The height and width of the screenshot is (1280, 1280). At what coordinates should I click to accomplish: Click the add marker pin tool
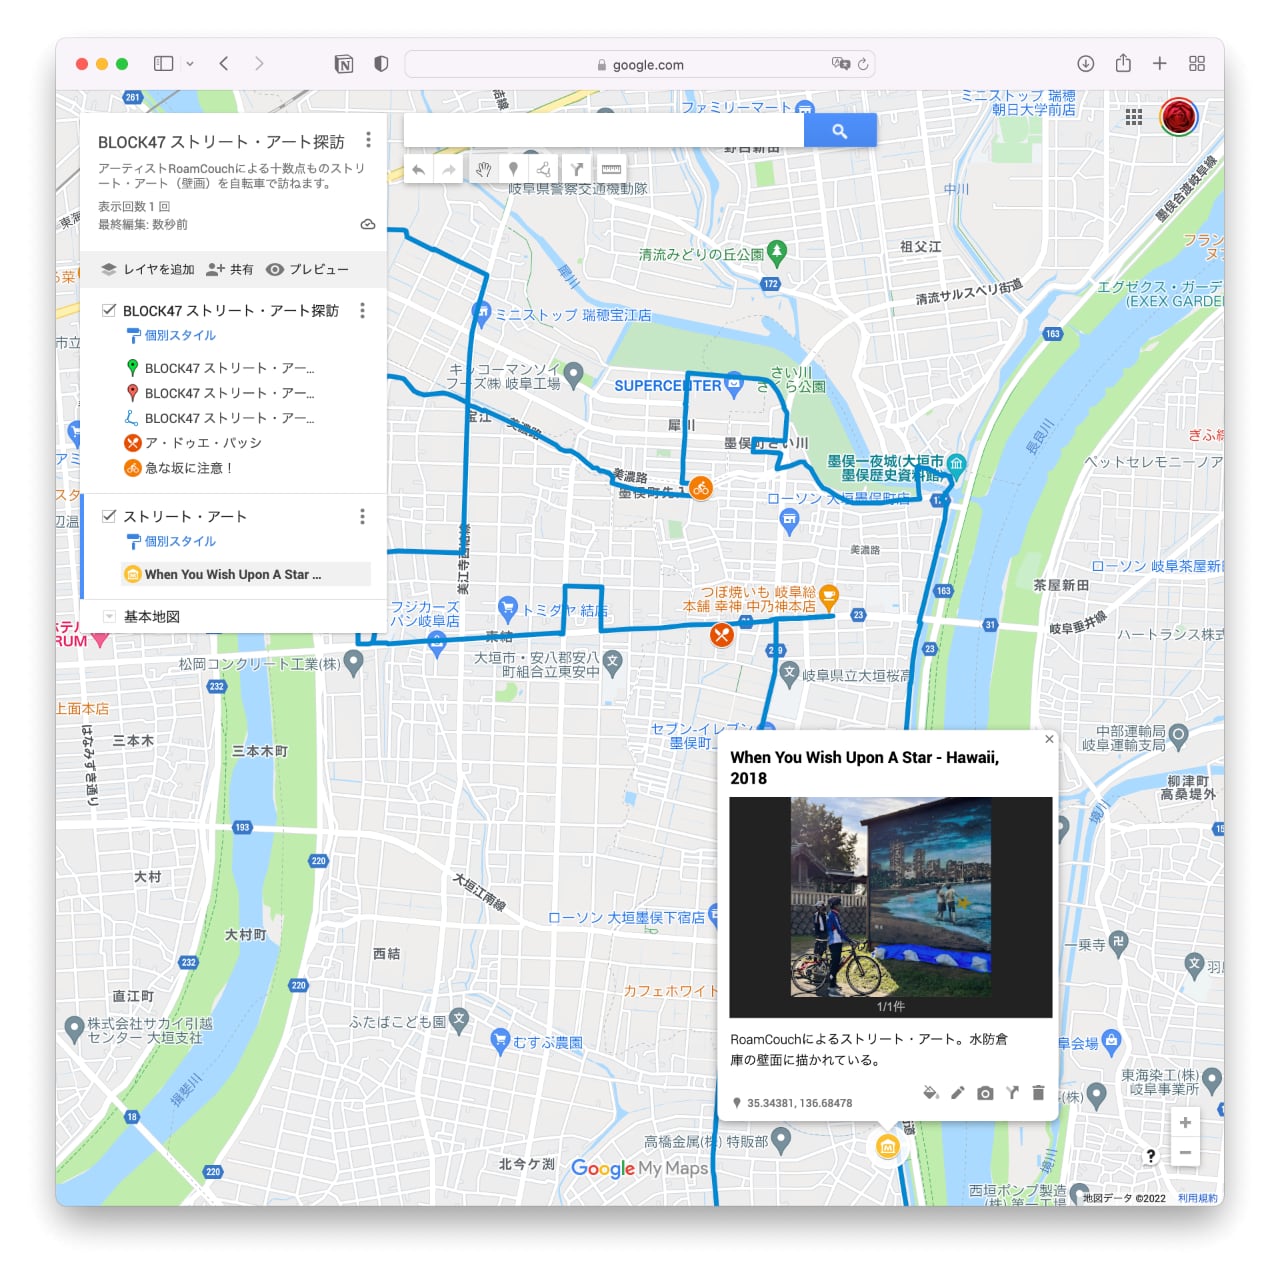point(513,169)
